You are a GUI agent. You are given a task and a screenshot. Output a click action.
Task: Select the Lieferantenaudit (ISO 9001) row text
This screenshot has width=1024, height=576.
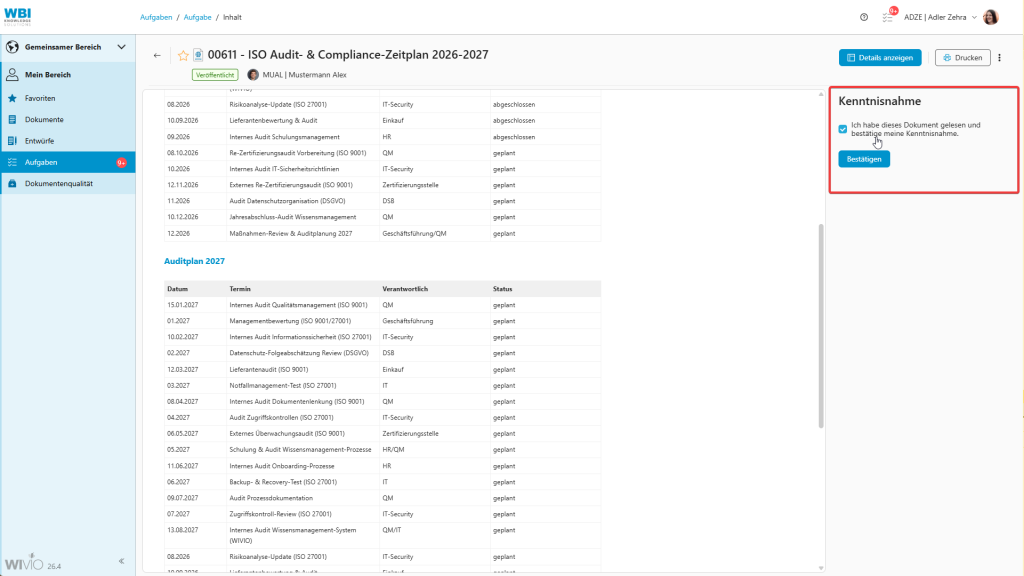point(268,370)
